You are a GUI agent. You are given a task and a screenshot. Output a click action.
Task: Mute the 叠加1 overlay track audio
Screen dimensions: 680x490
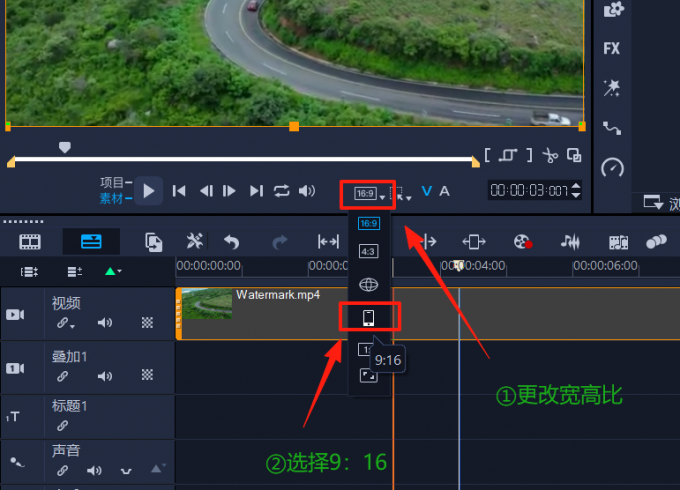[x=105, y=376]
